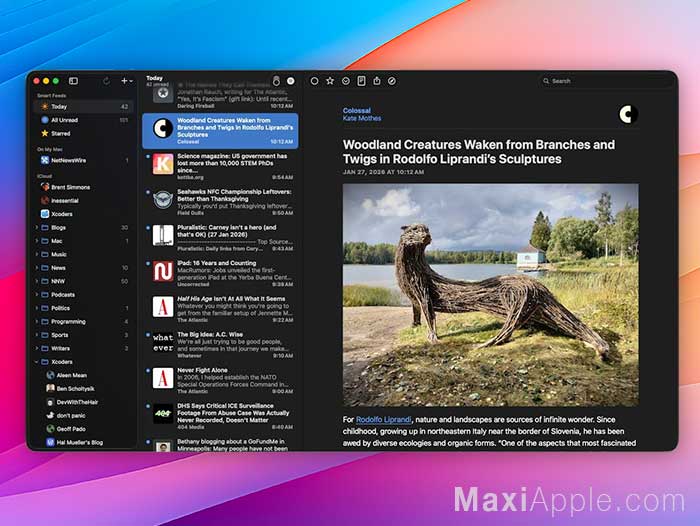700x526 pixels.
Task: Click the Colossal logo in article header
Action: 628,114
